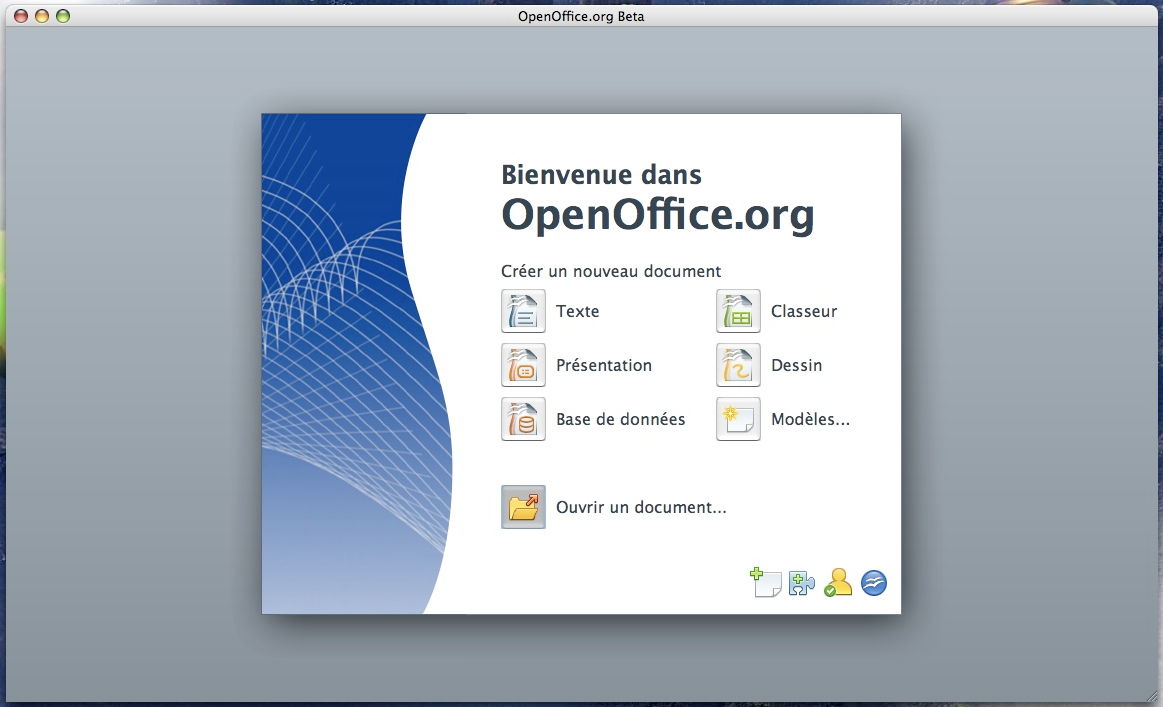Choose Ouvrir un document... label
The width and height of the screenshot is (1163, 707).
[x=642, y=507]
